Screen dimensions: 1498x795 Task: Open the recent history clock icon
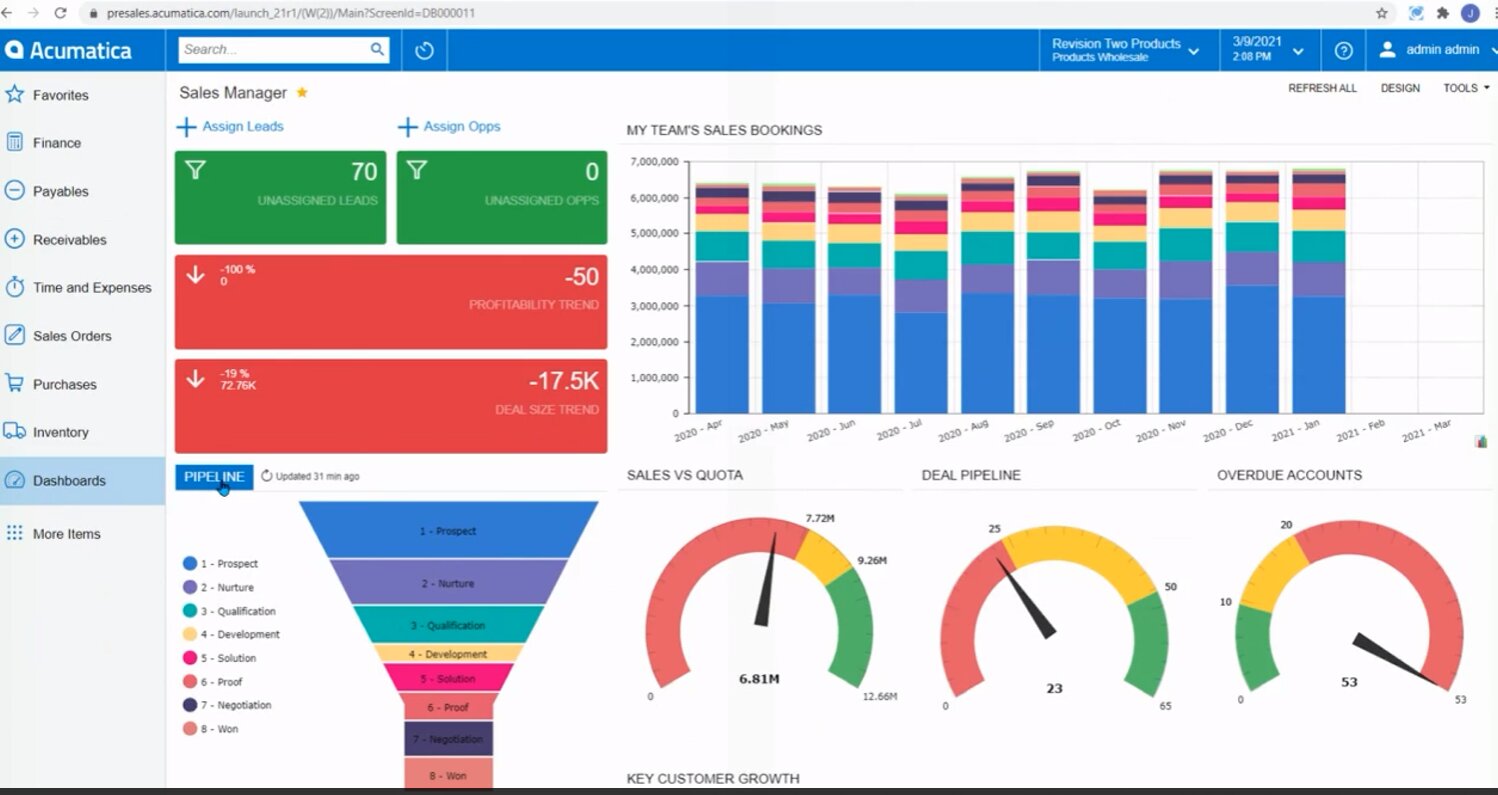pyautogui.click(x=424, y=50)
